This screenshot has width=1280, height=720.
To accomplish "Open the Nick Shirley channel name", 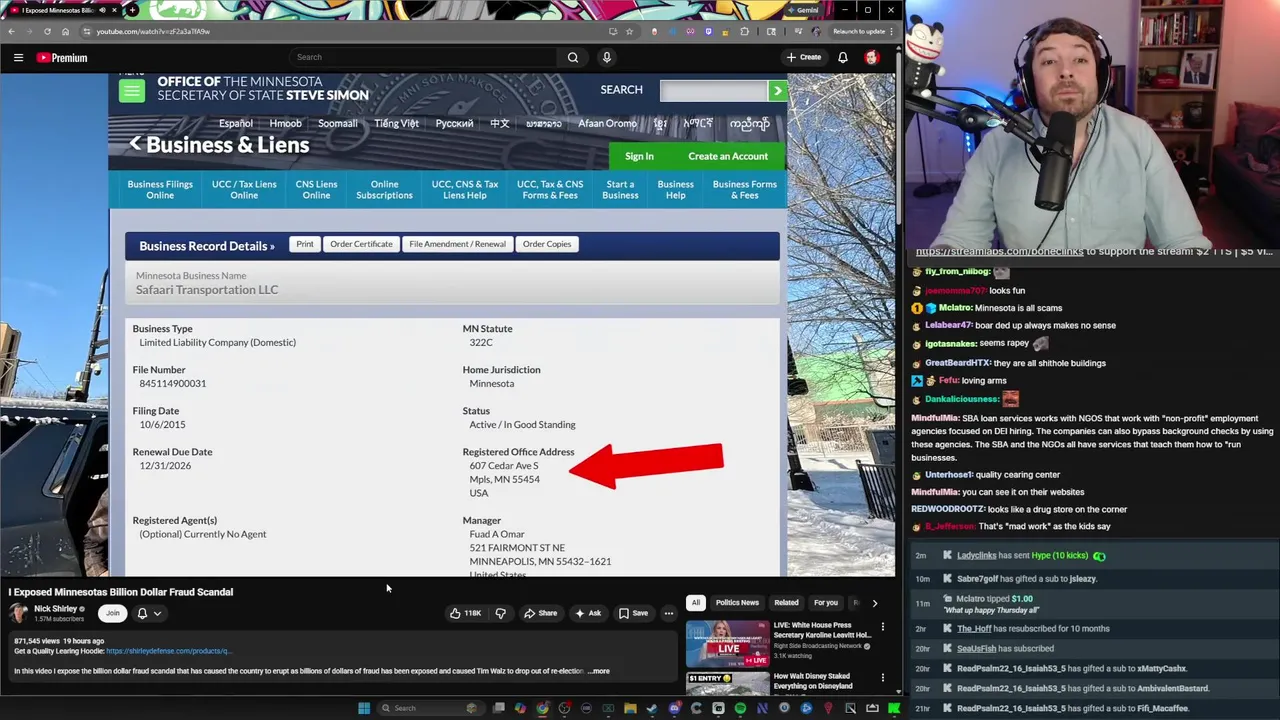I will coord(56,609).
